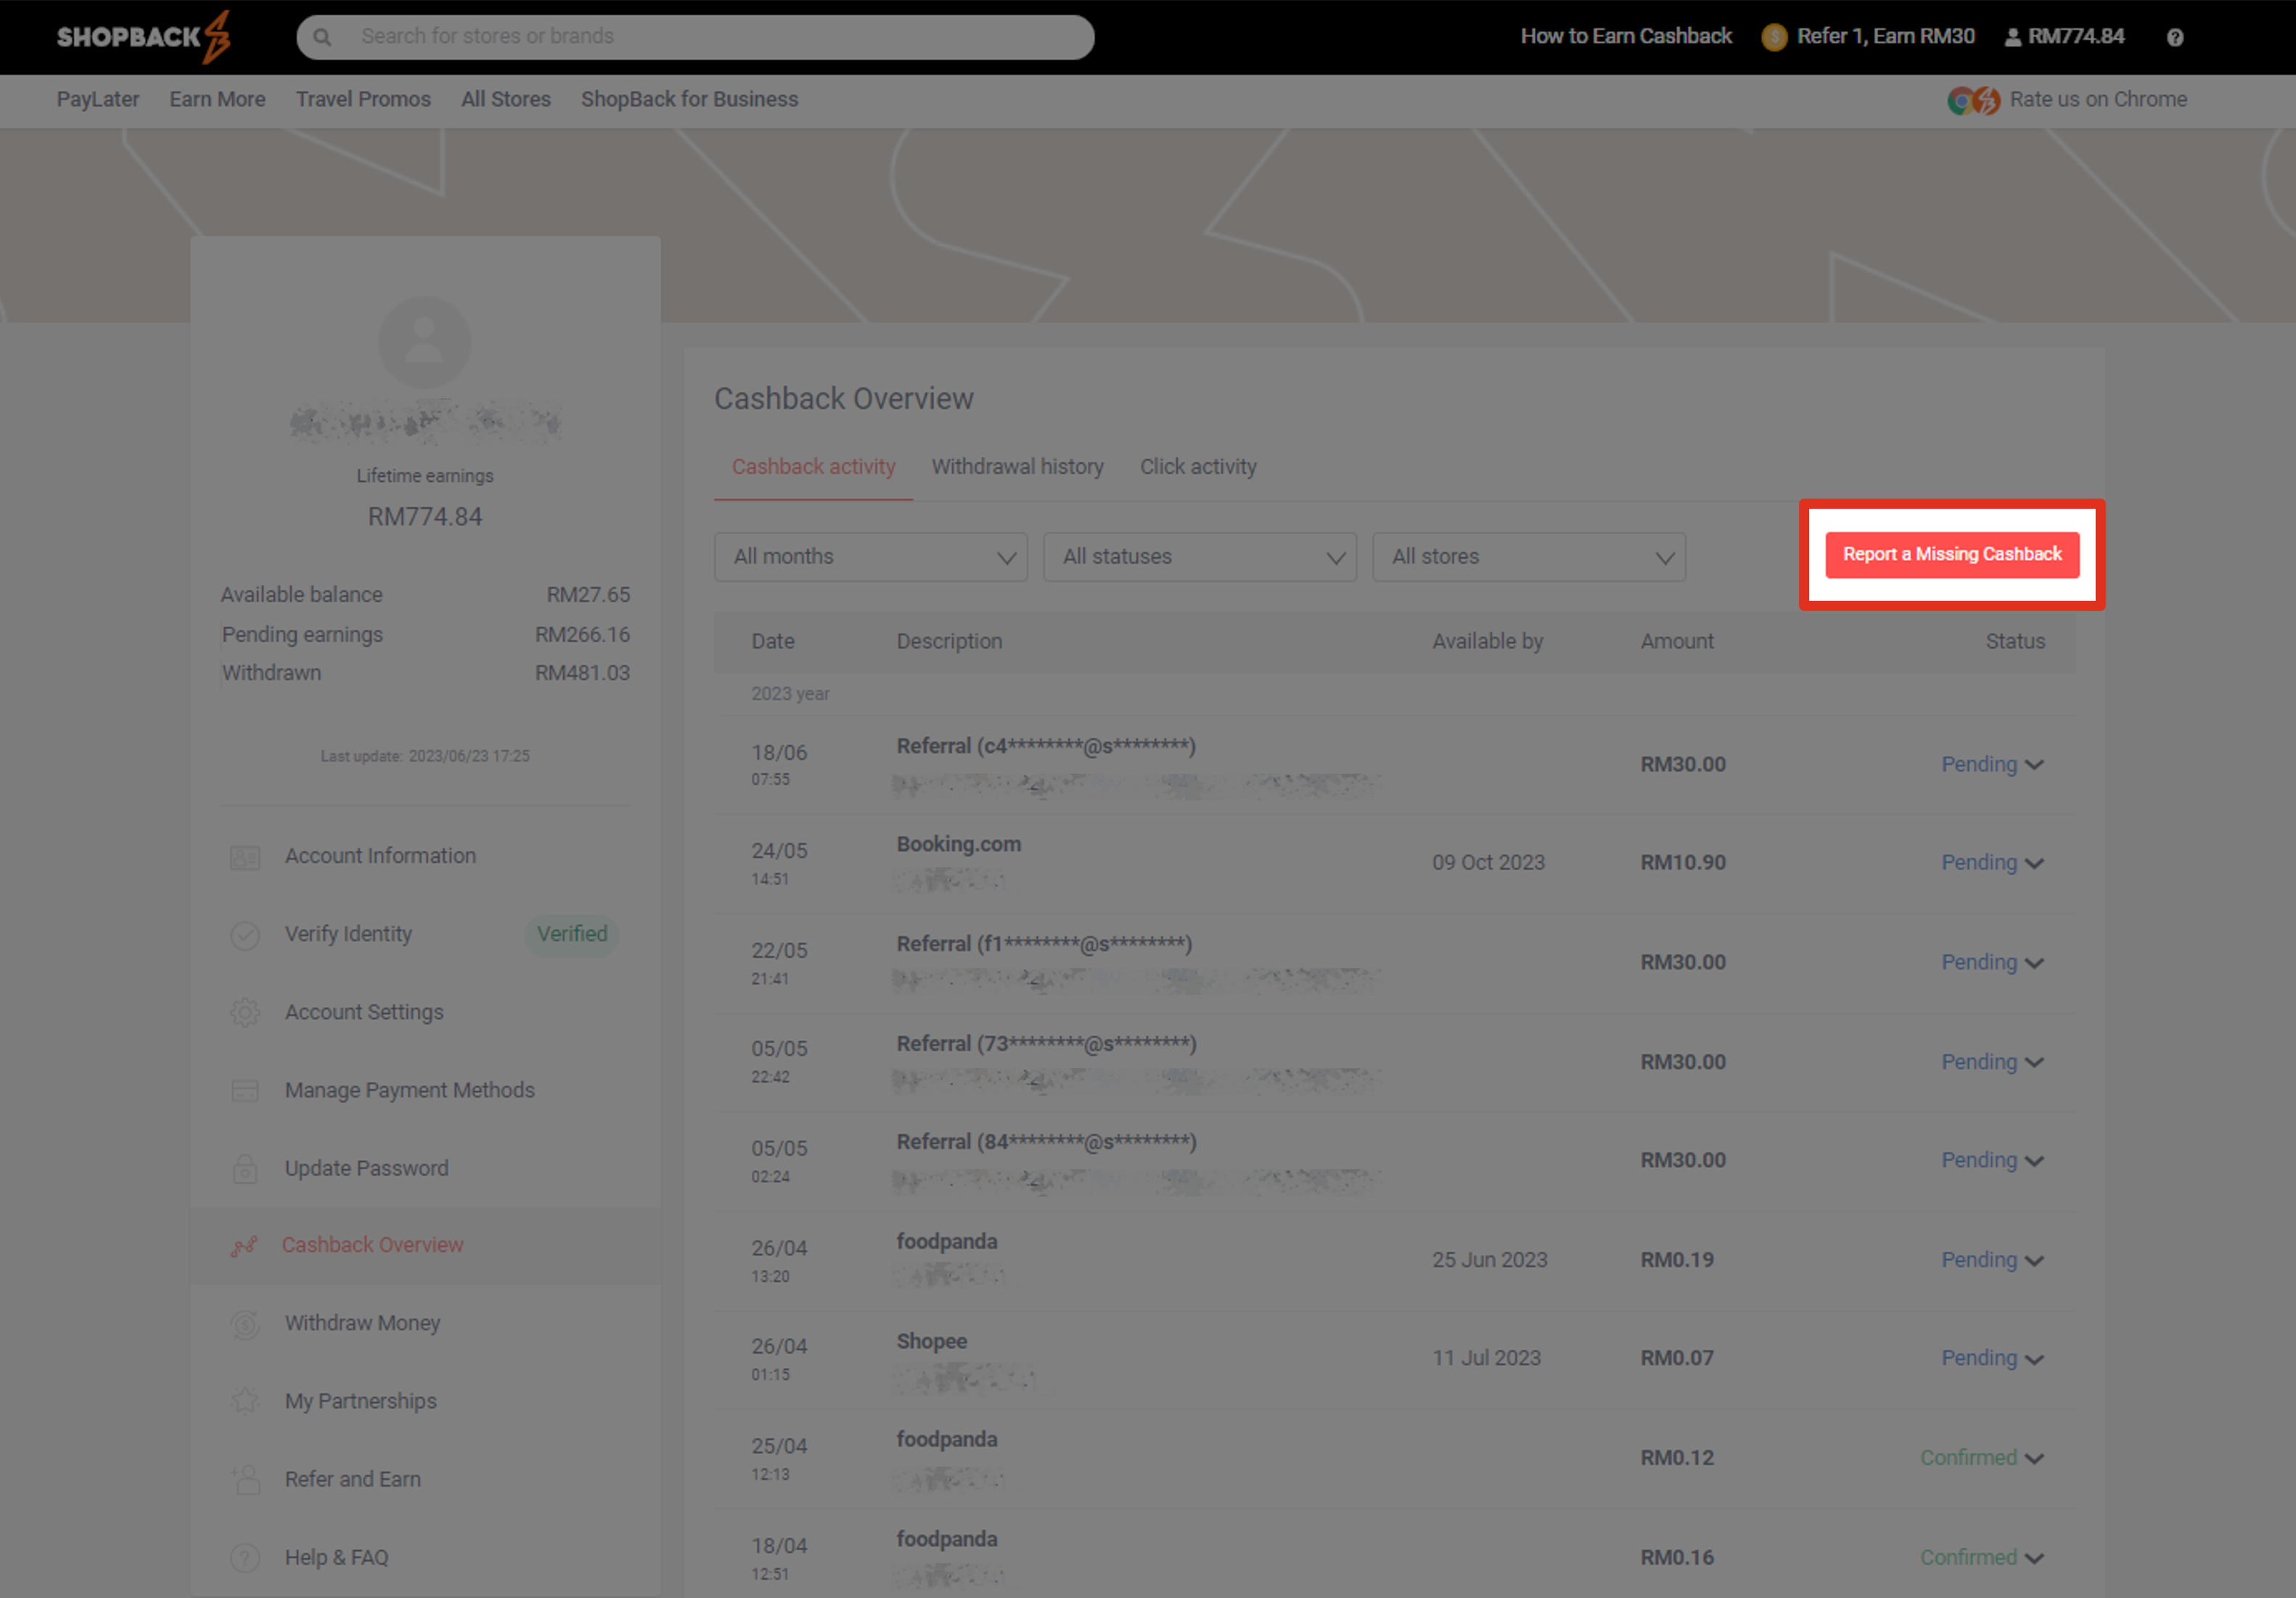The image size is (2296, 1598).
Task: Click the Verify Identity checkmark icon
Action: pyautogui.click(x=245, y=935)
